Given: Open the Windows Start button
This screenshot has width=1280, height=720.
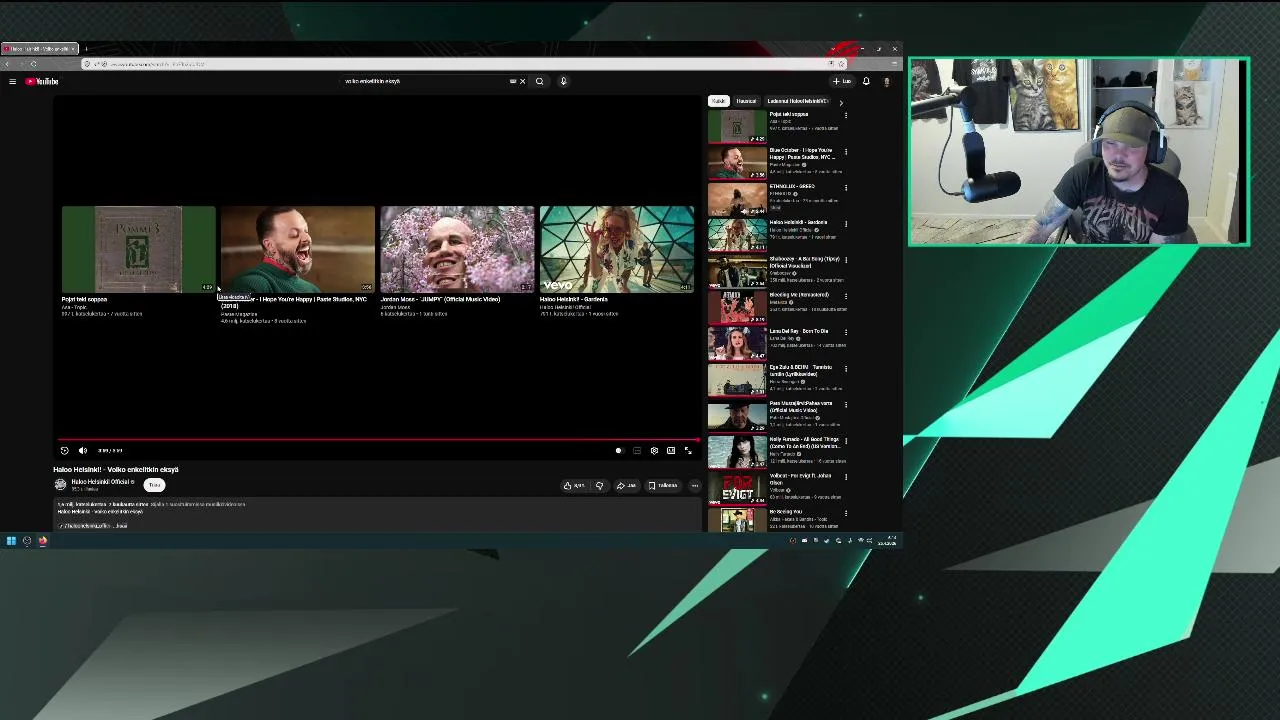Looking at the screenshot, I should 11,541.
